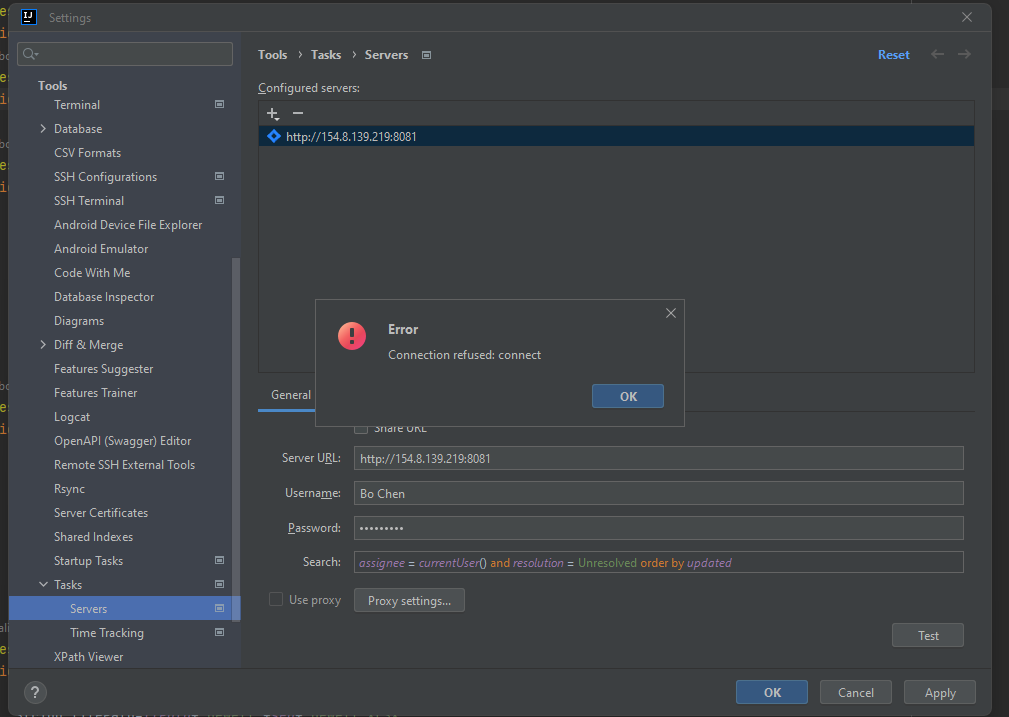This screenshot has height=717, width=1009.
Task: Click the Jira server diamond icon
Action: click(x=273, y=136)
